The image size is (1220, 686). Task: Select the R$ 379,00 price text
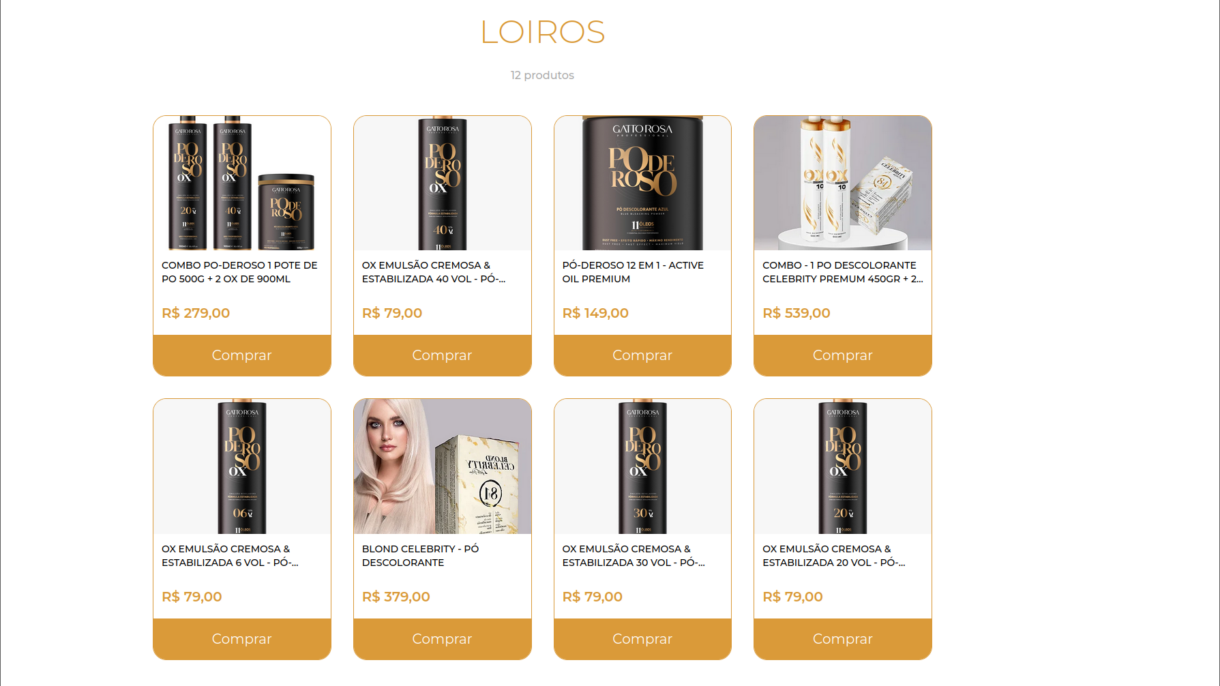tap(396, 597)
